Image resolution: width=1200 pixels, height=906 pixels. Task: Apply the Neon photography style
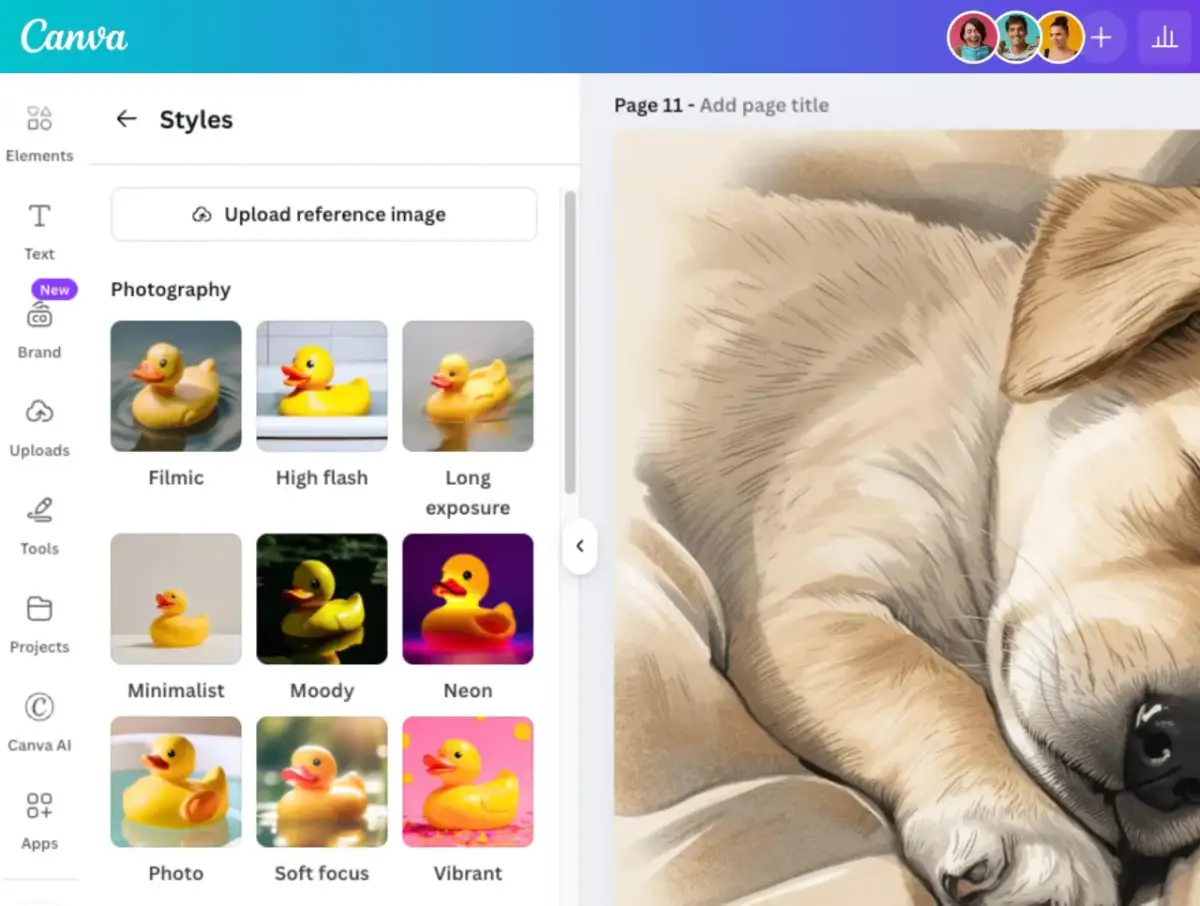click(x=468, y=598)
